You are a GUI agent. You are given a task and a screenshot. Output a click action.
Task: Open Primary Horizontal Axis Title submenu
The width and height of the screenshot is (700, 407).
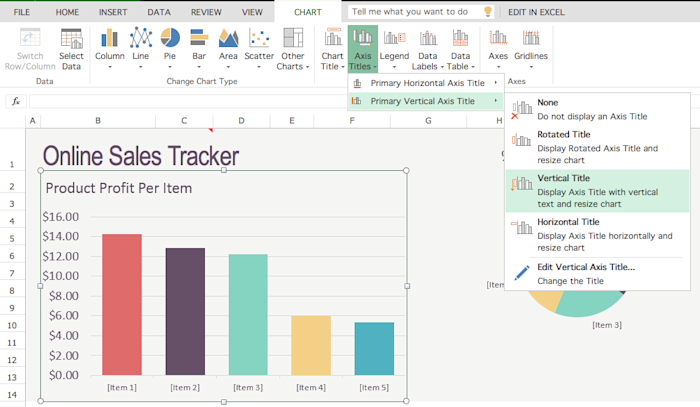(425, 83)
